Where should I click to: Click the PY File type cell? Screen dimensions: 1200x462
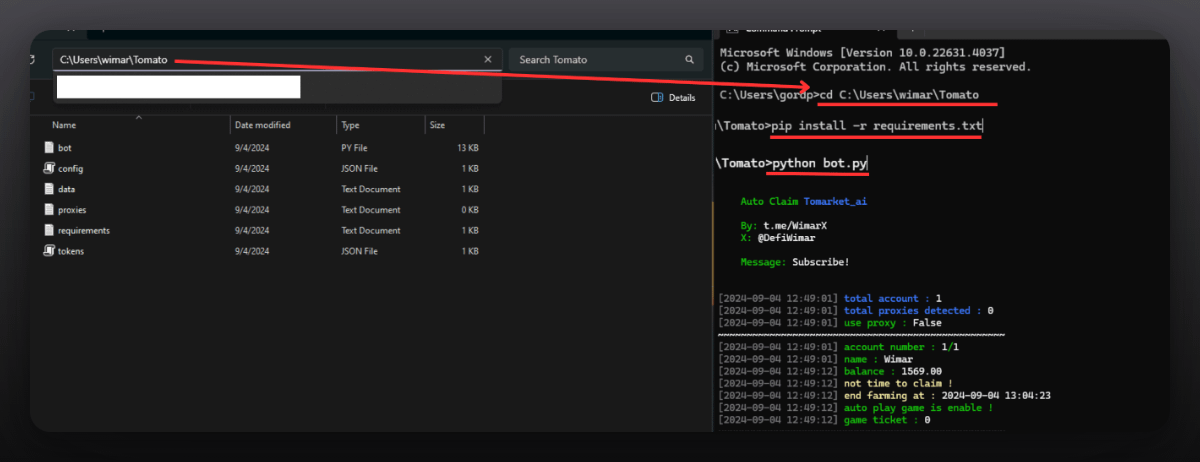pyautogui.click(x=355, y=148)
